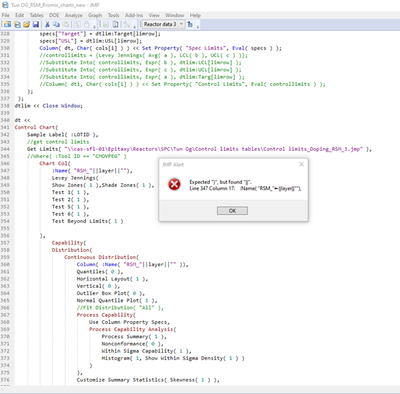400x394 pixels.
Task: Open the Tools menu
Action: (x=113, y=15)
